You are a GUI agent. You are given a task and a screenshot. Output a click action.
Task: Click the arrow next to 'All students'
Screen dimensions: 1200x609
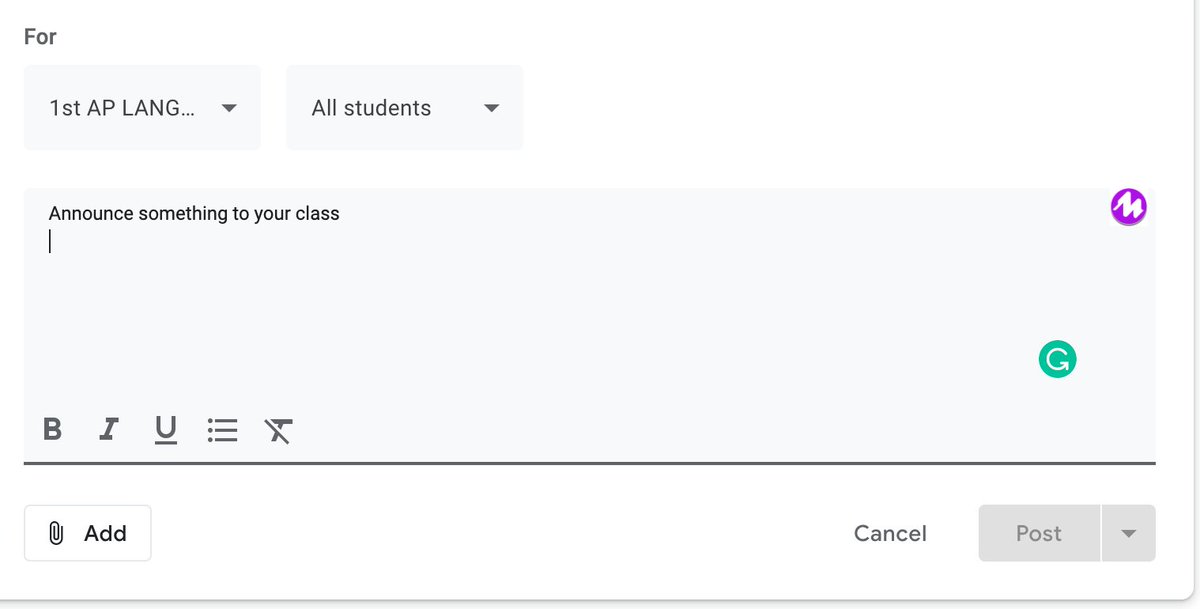point(491,108)
